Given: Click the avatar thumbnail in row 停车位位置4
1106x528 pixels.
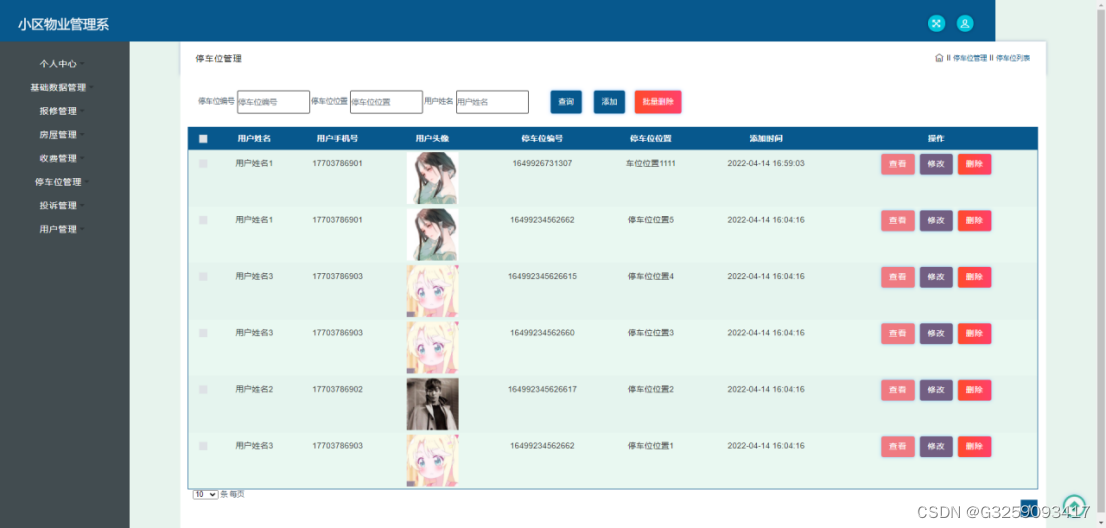Looking at the screenshot, I should pyautogui.click(x=432, y=290).
